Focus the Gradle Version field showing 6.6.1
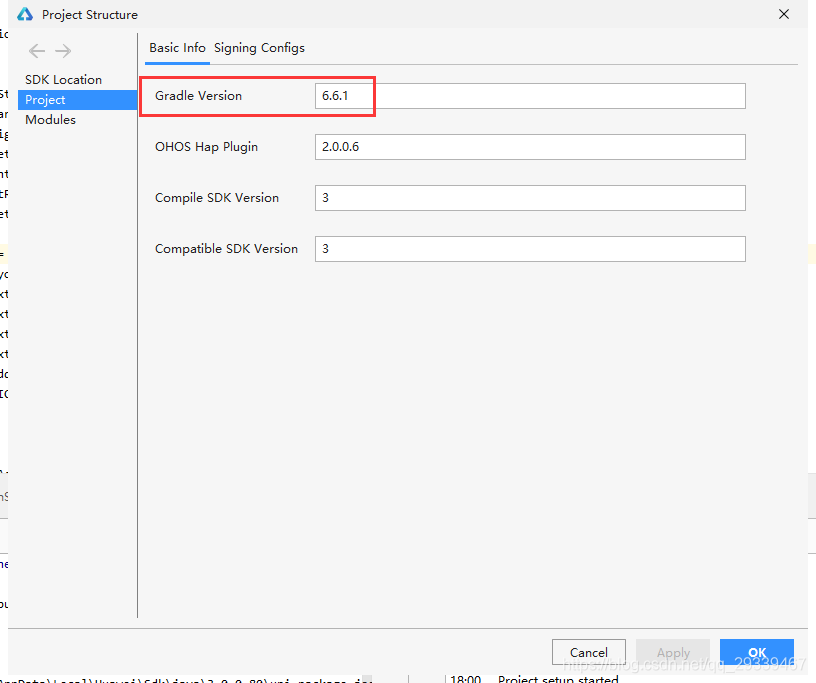The image size is (816, 683). pyautogui.click(x=530, y=96)
